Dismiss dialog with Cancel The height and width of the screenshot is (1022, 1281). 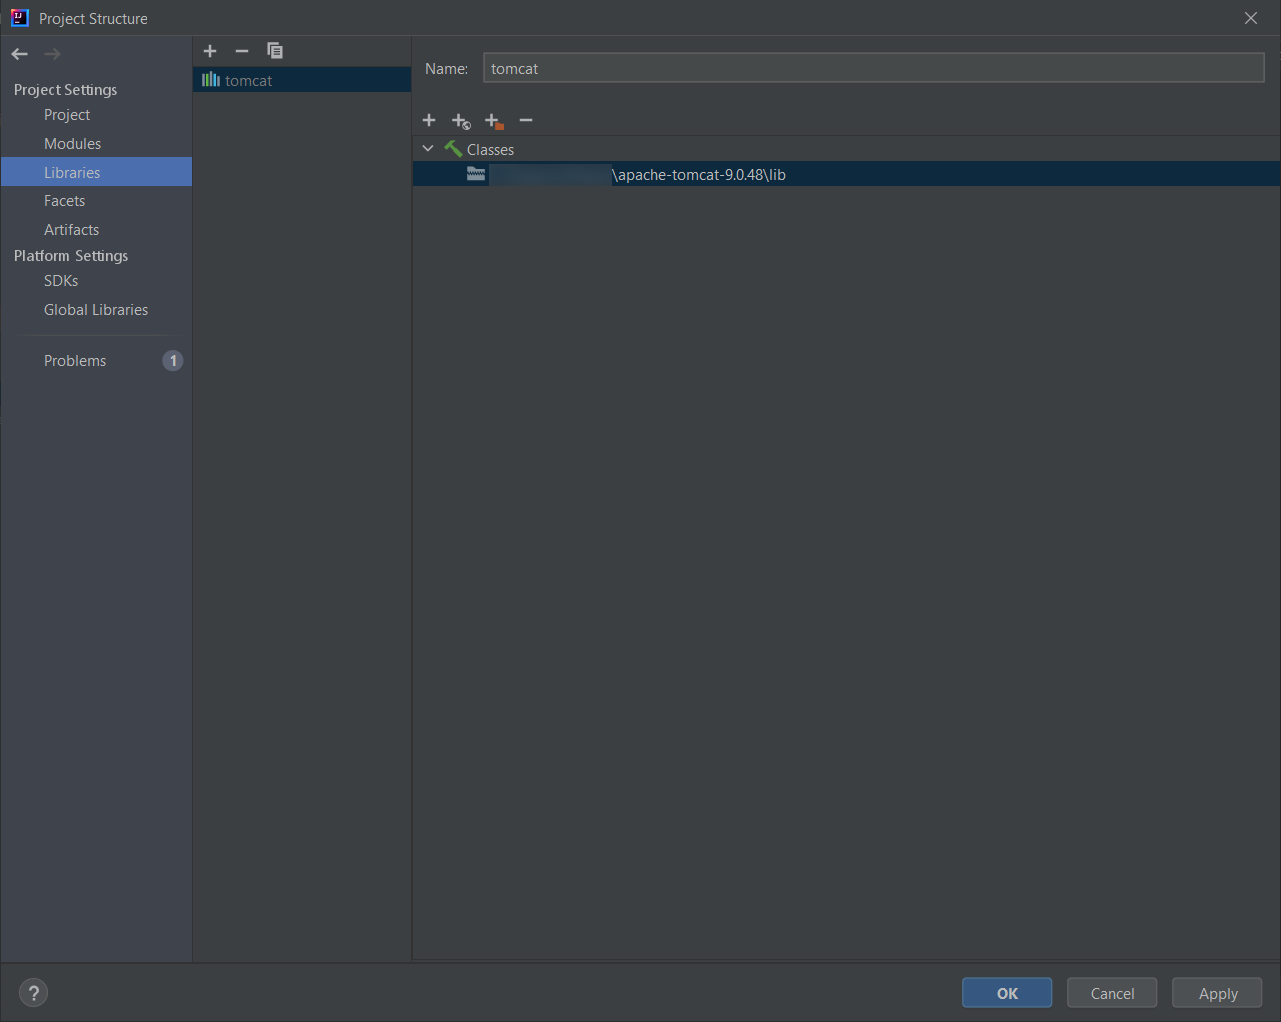1112,993
